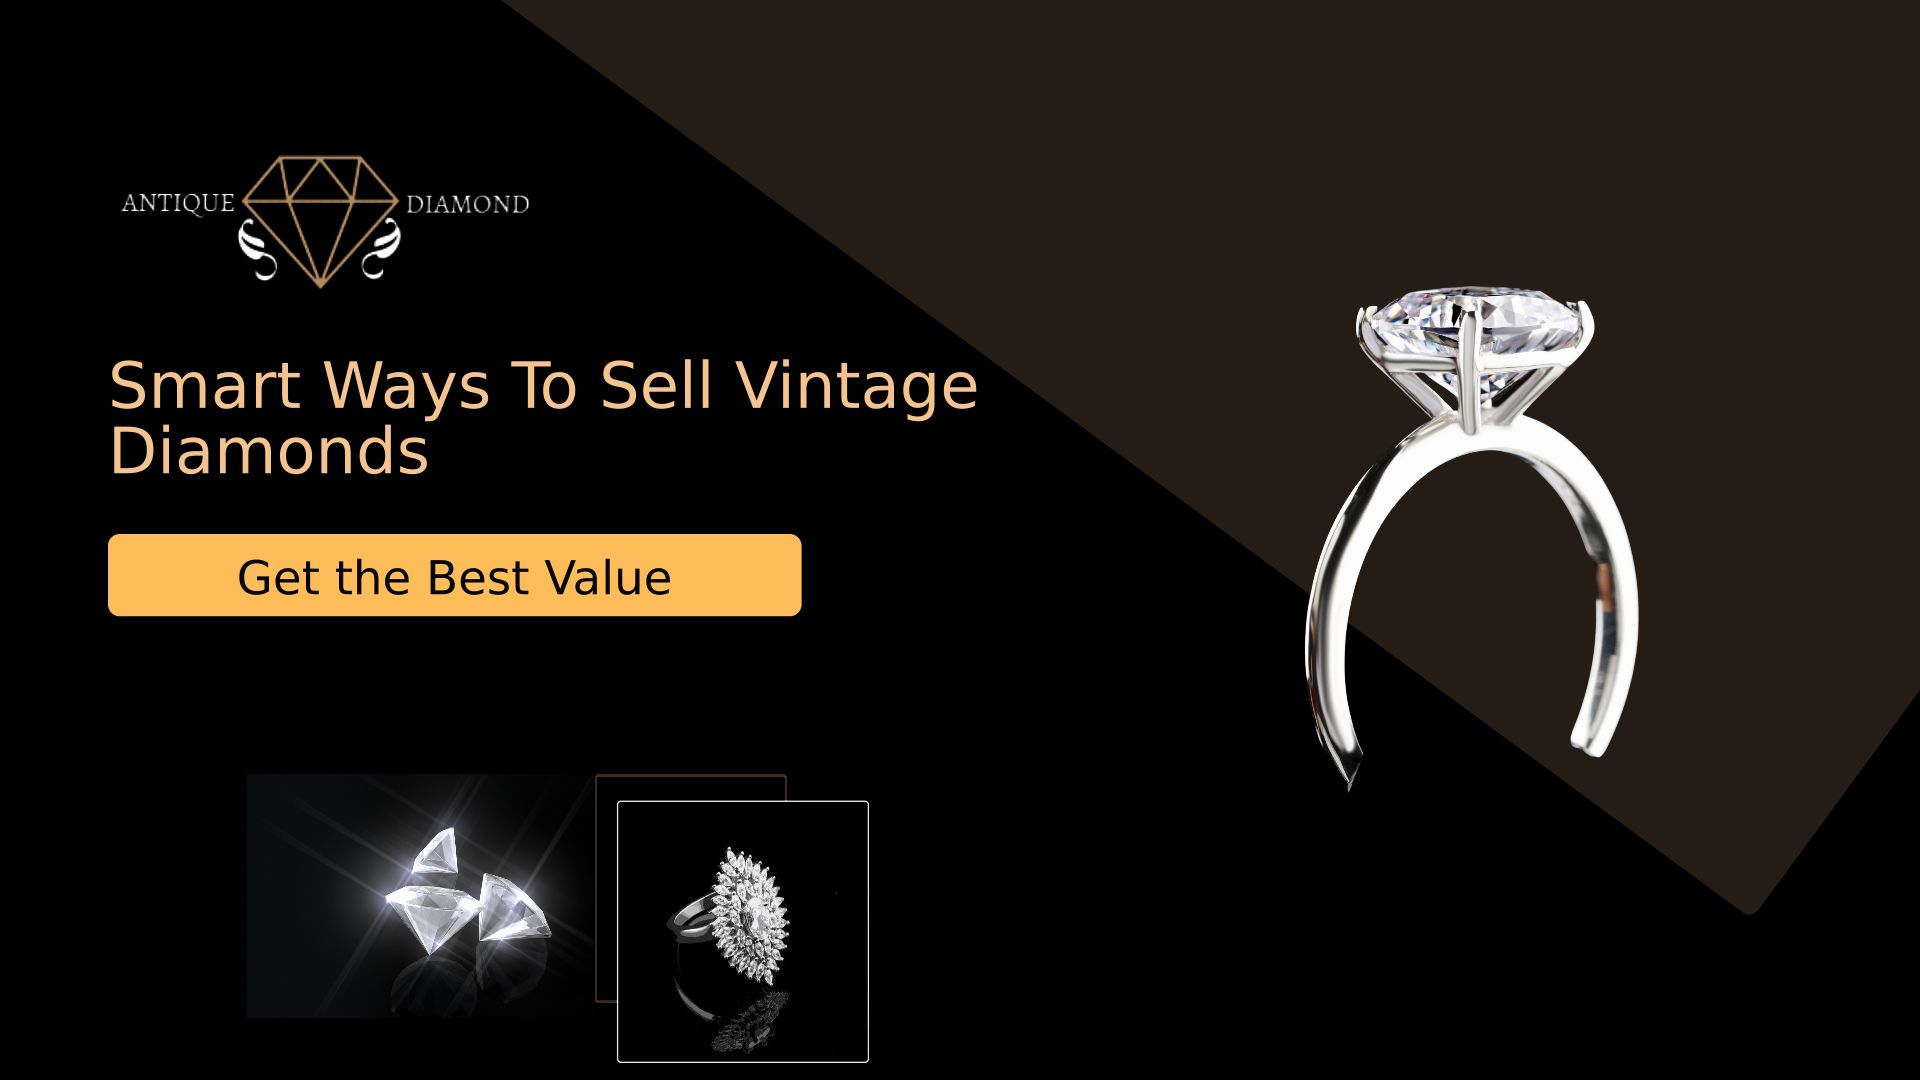The height and width of the screenshot is (1080, 1920).
Task: Select the Smart Ways To Sell Vintage headline
Action: (x=543, y=385)
